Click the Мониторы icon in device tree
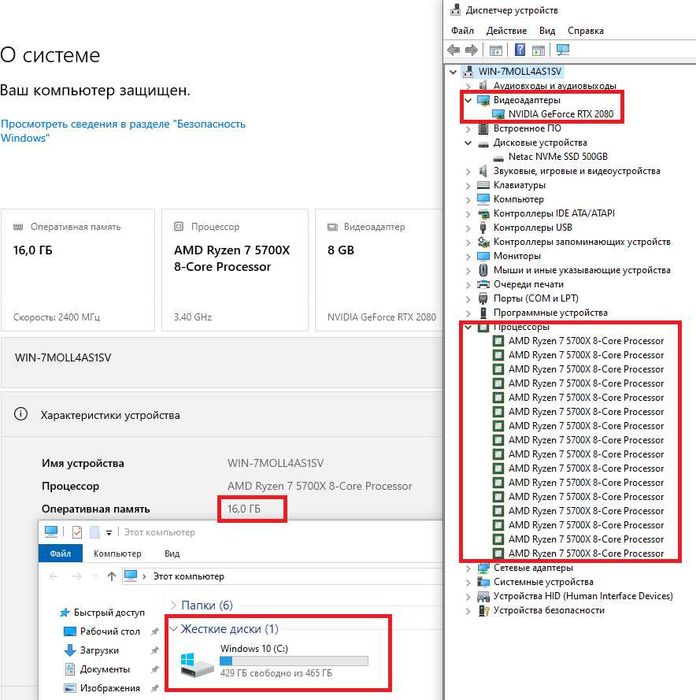This screenshot has width=696, height=700. pos(483,256)
